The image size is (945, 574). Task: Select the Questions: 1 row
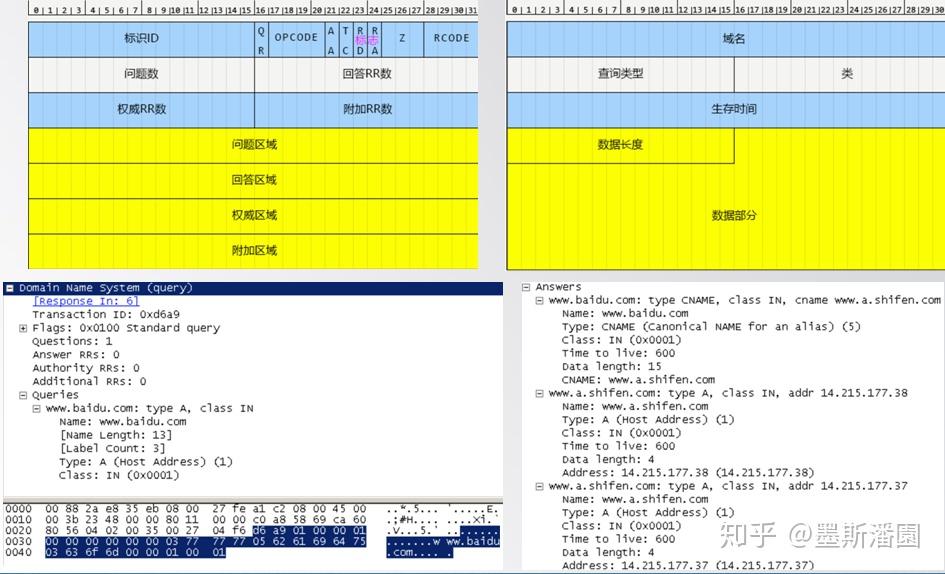(x=72, y=341)
